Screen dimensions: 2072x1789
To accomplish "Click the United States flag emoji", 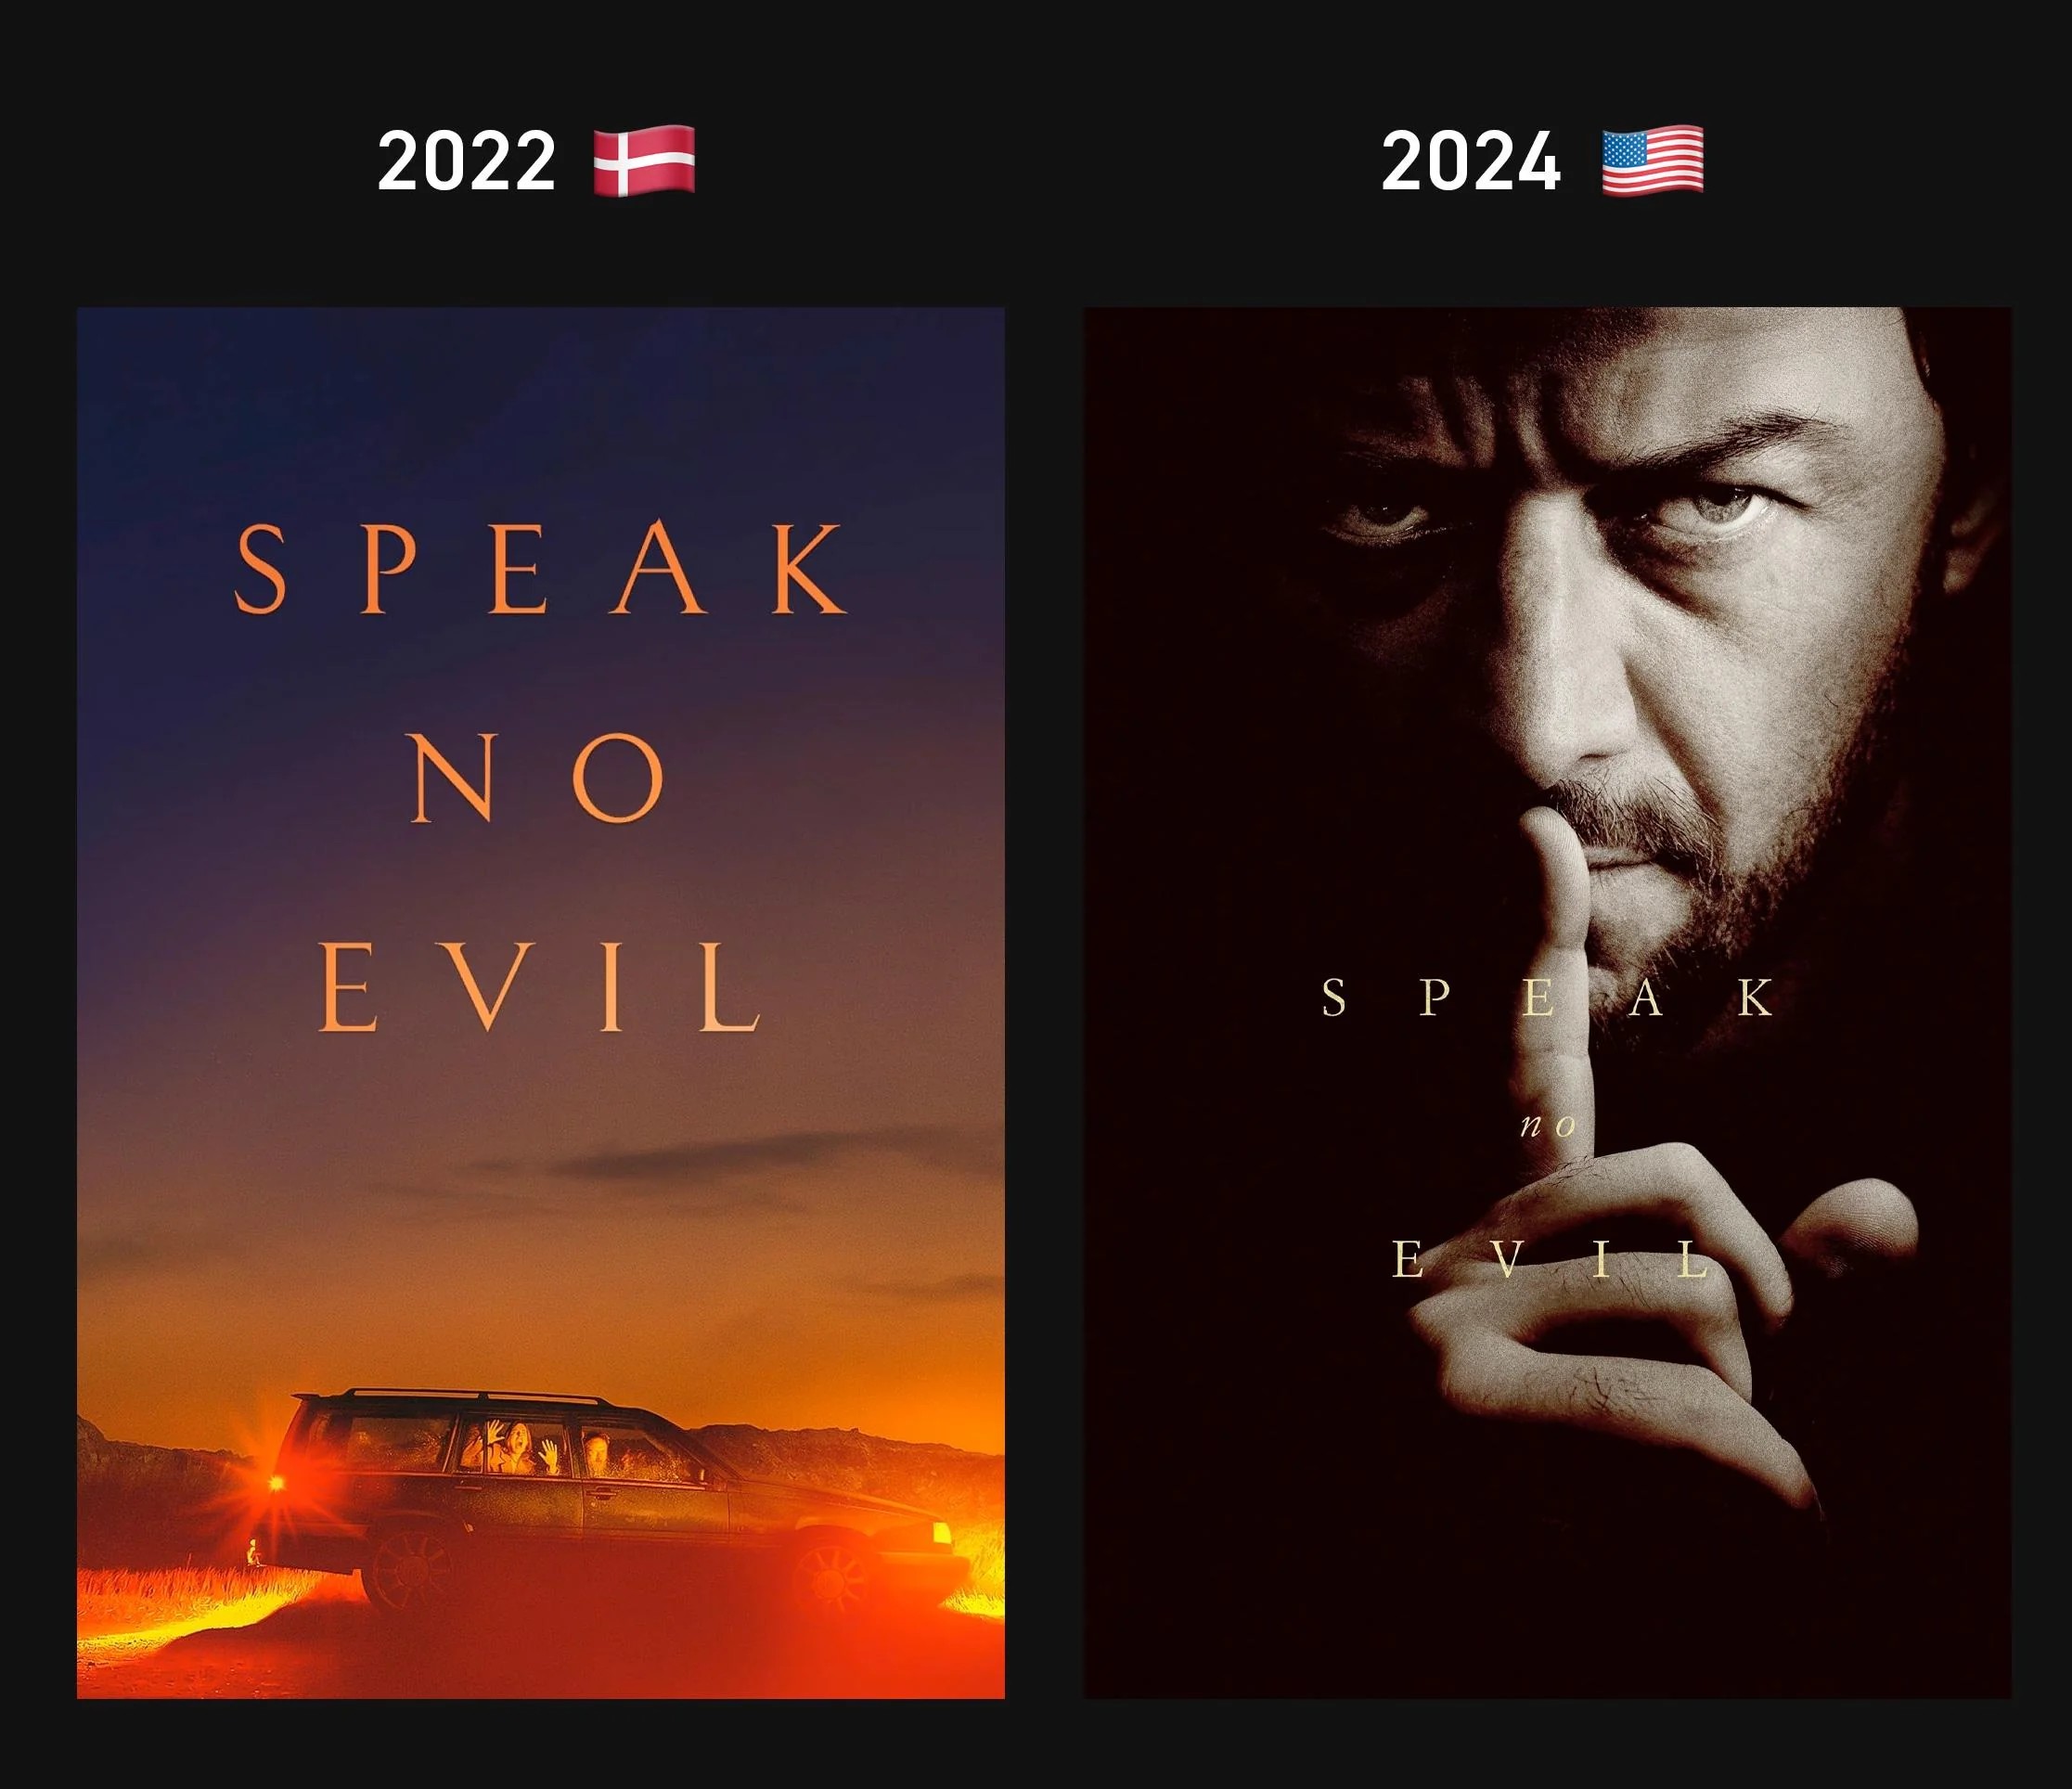I will (1653, 161).
